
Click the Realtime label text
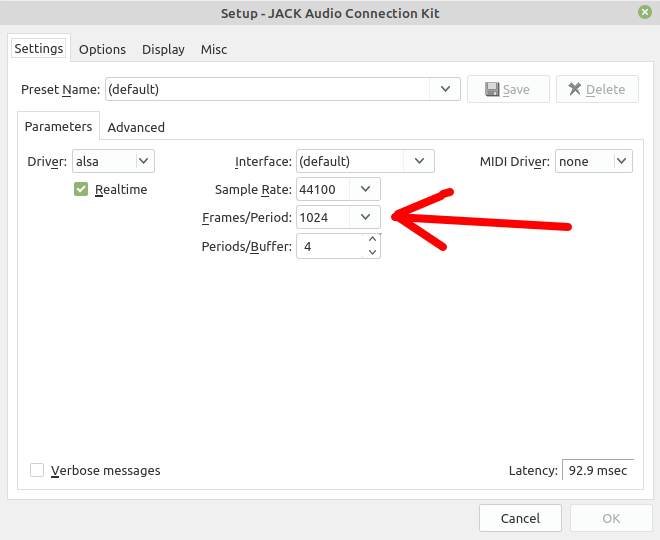coord(121,189)
